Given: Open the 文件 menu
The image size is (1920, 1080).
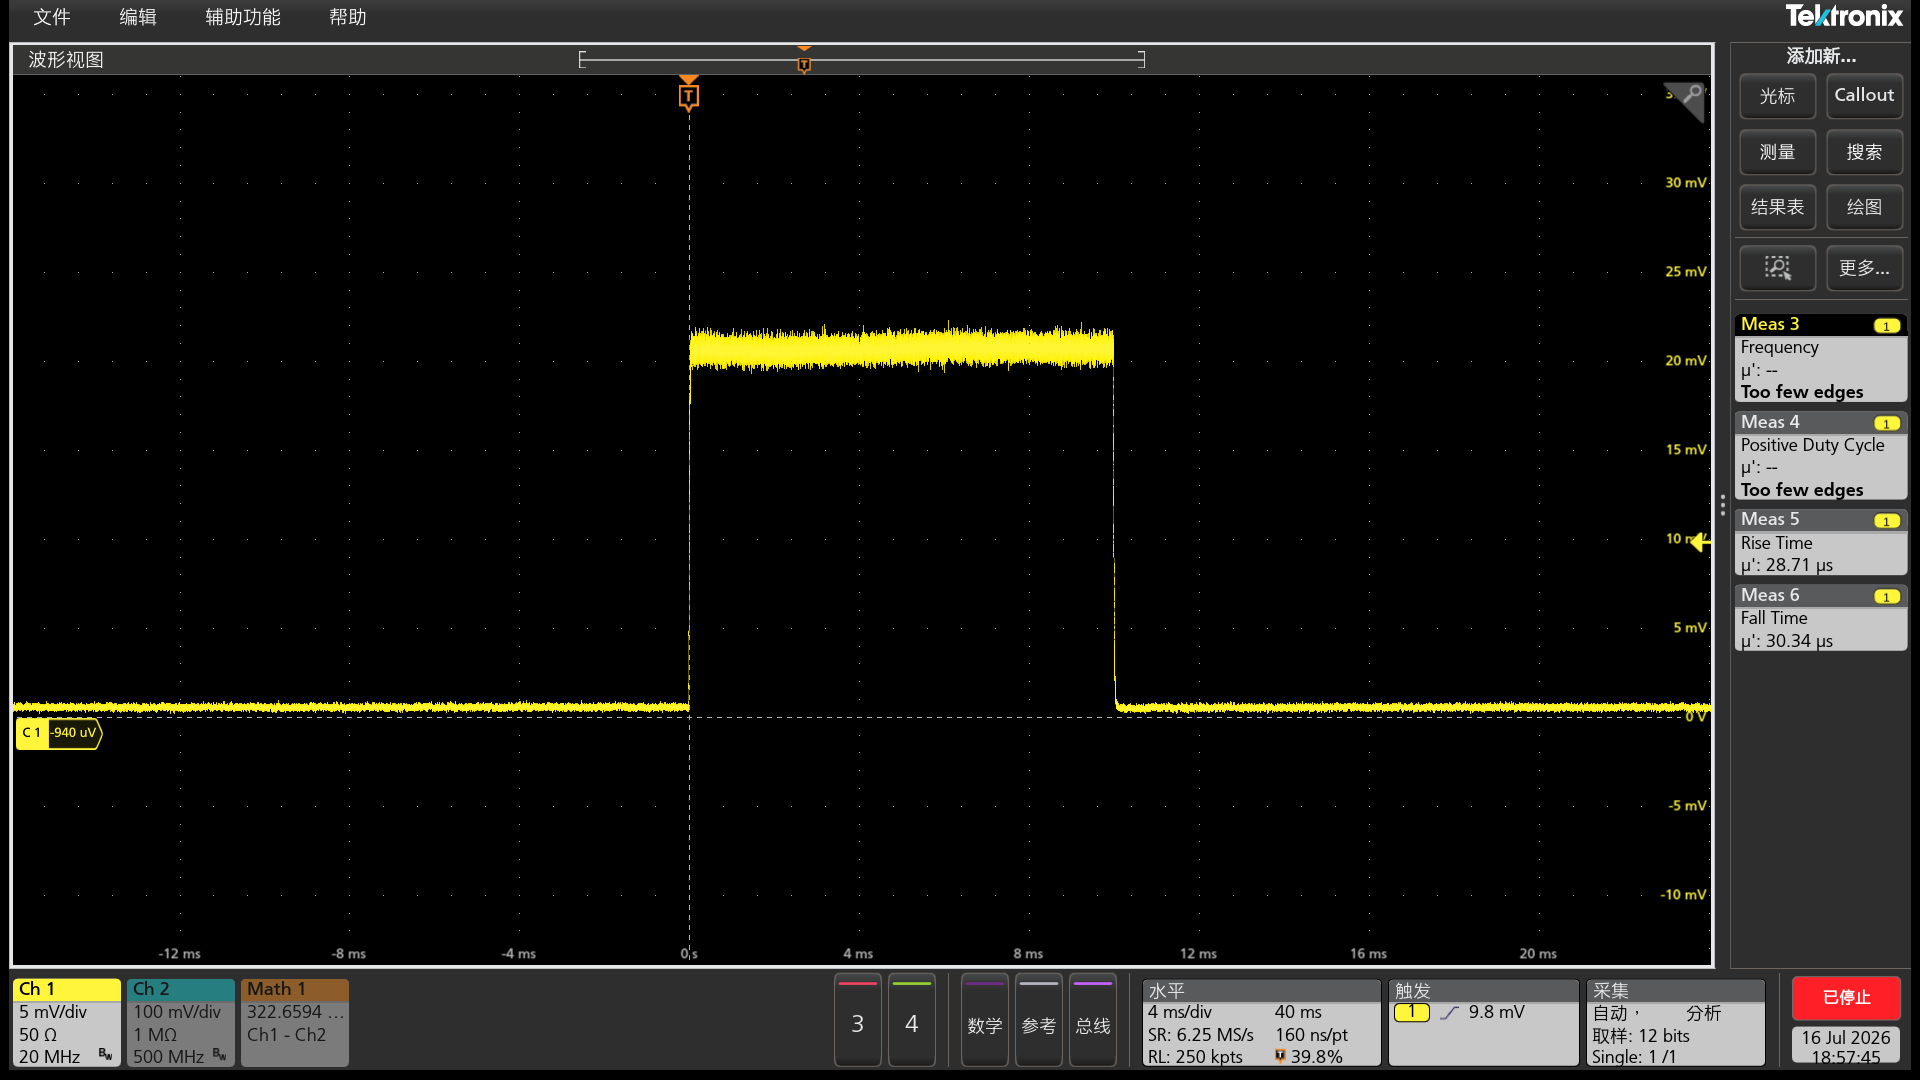Looking at the screenshot, I should pyautogui.click(x=52, y=17).
